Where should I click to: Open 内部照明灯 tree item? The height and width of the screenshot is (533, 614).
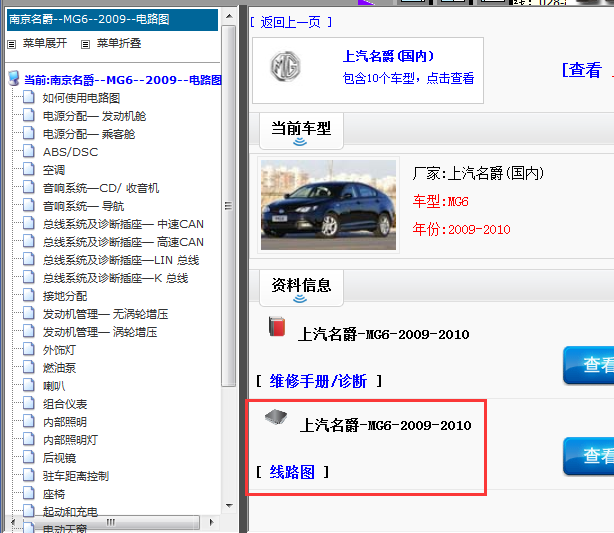pos(70,440)
